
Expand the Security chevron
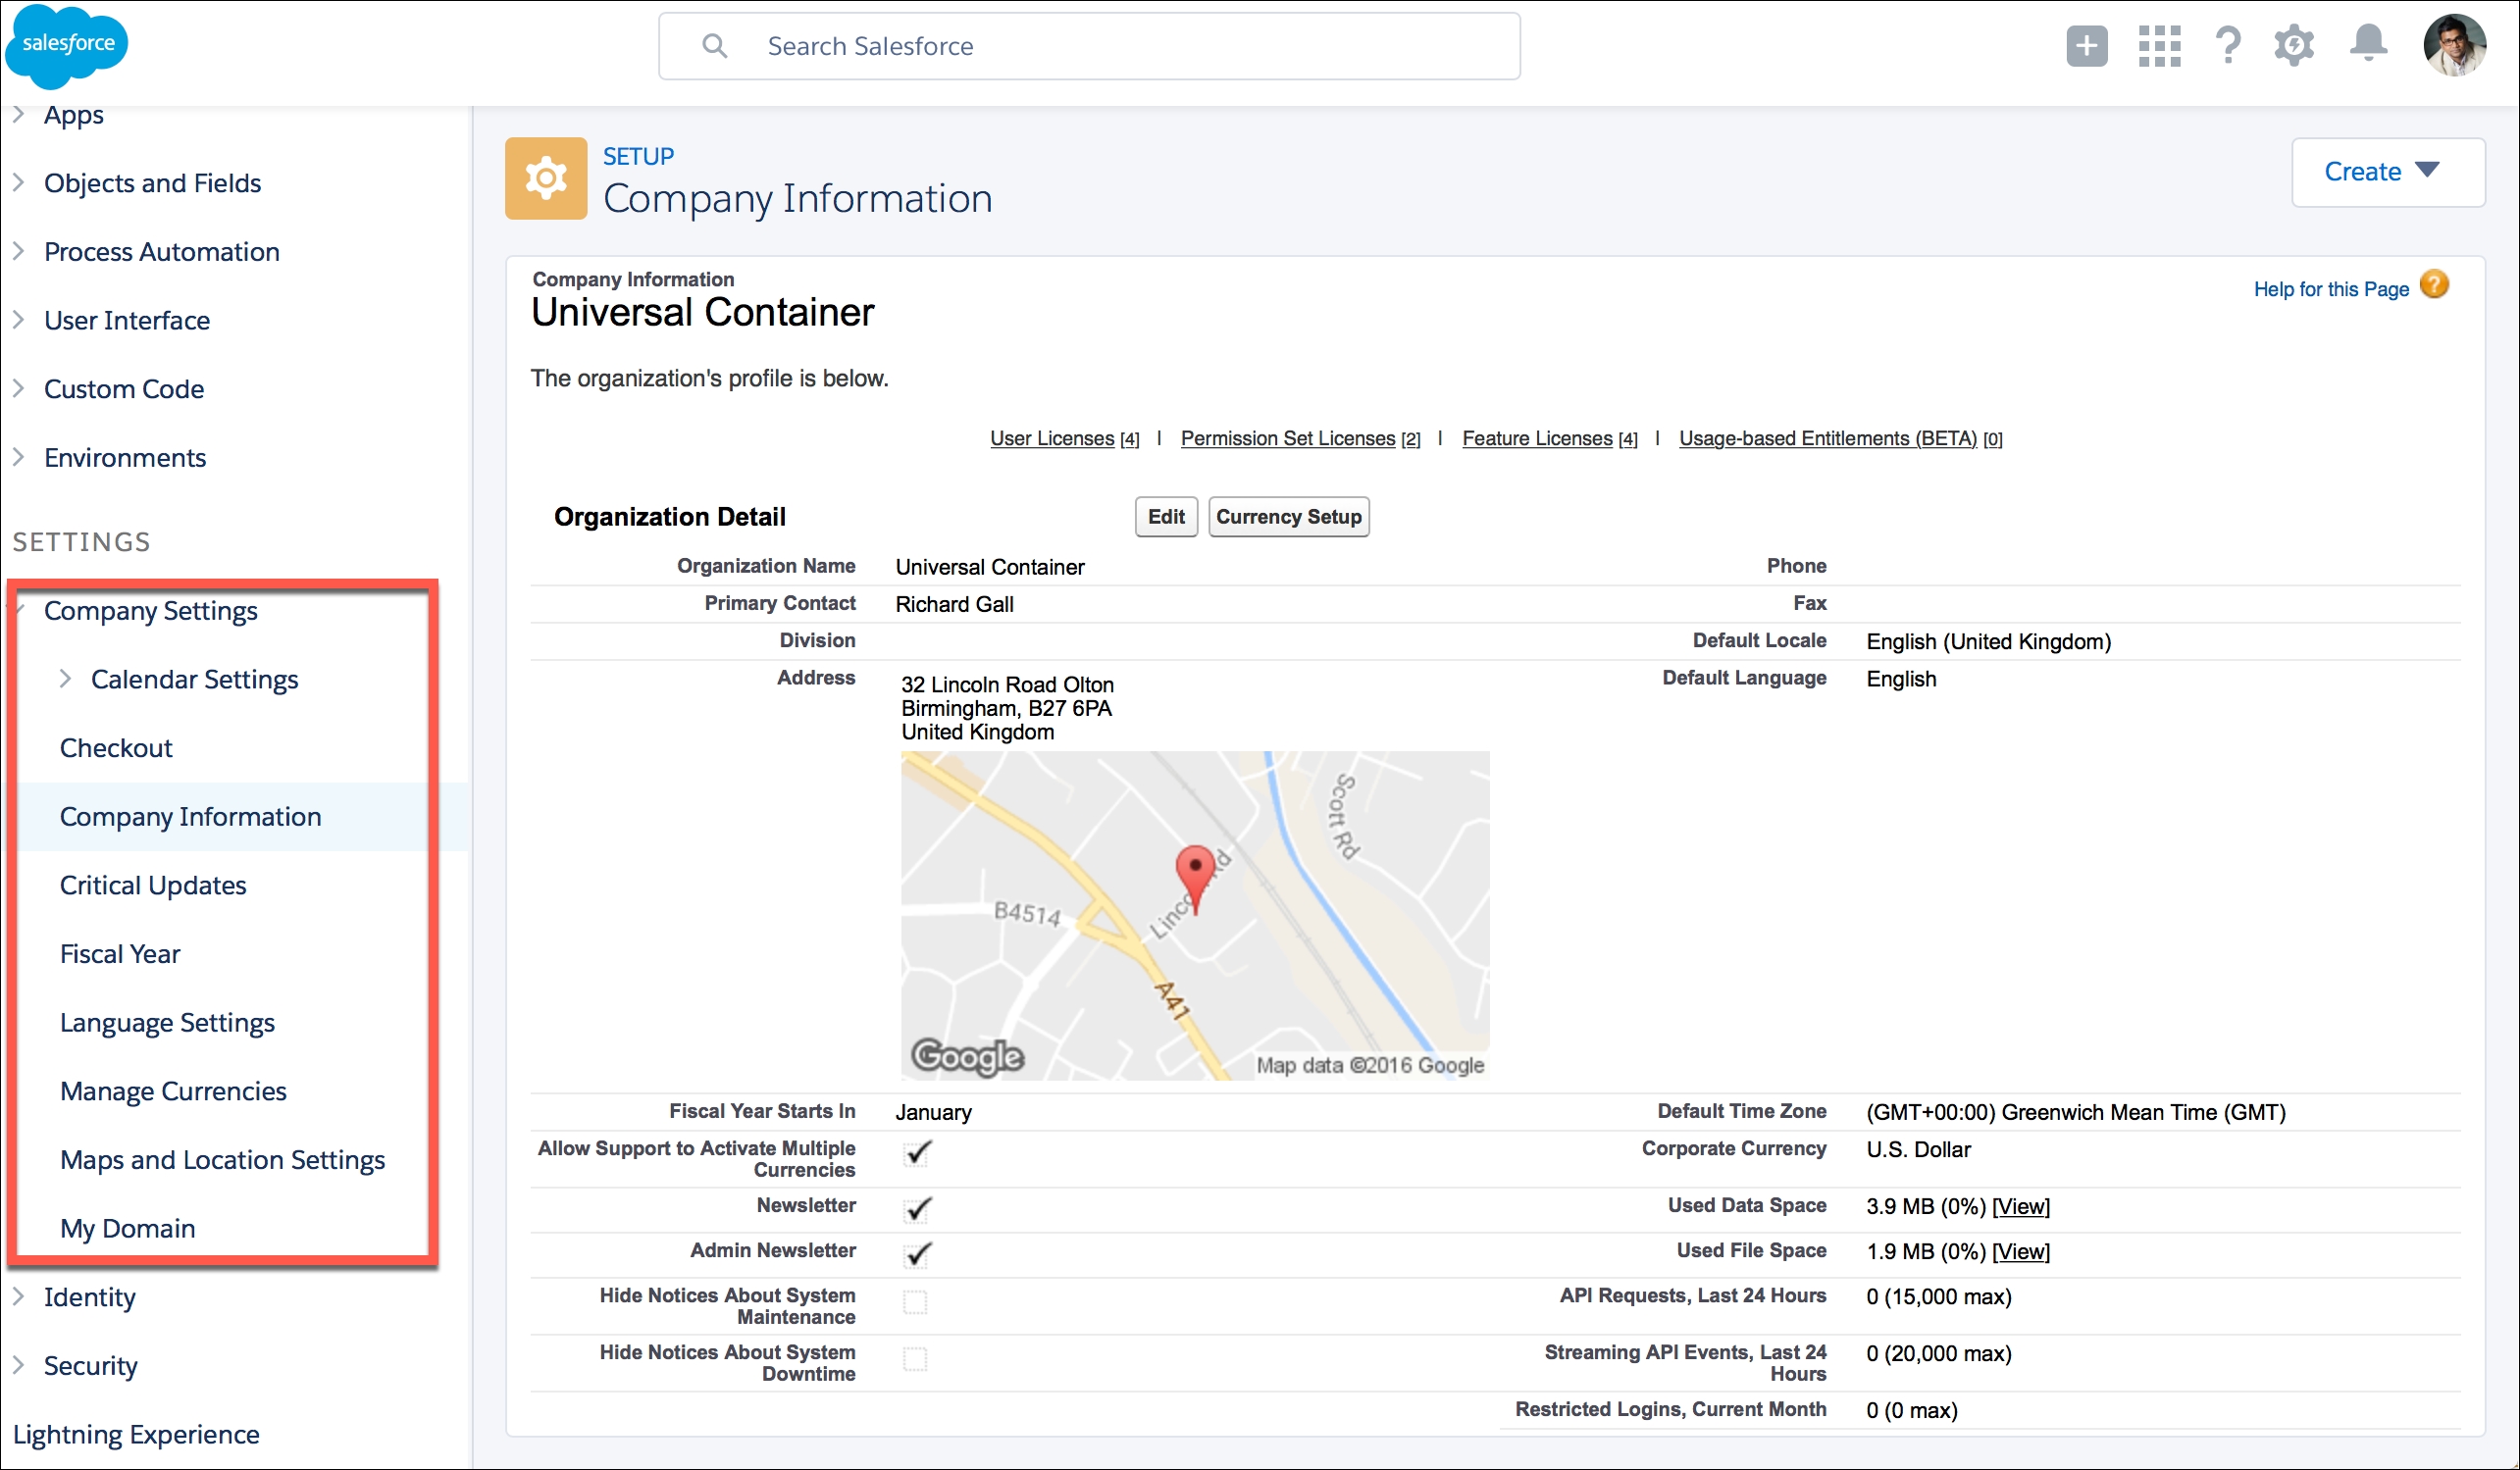click(19, 1365)
